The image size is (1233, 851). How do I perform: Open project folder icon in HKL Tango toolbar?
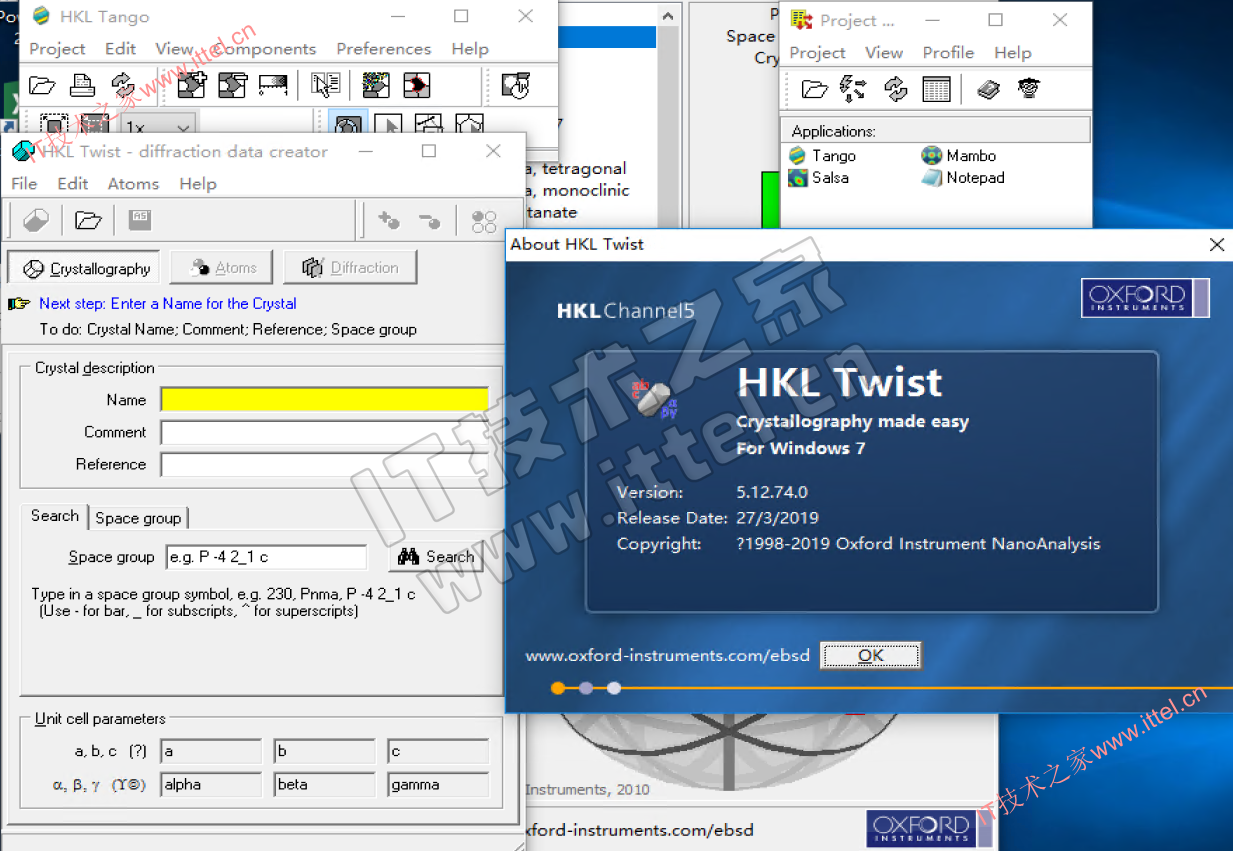point(42,85)
